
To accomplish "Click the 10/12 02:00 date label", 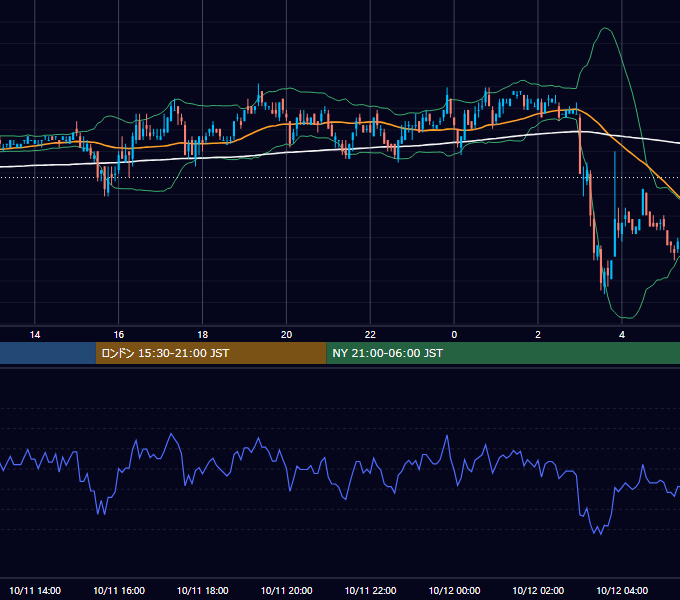I will click(538, 590).
